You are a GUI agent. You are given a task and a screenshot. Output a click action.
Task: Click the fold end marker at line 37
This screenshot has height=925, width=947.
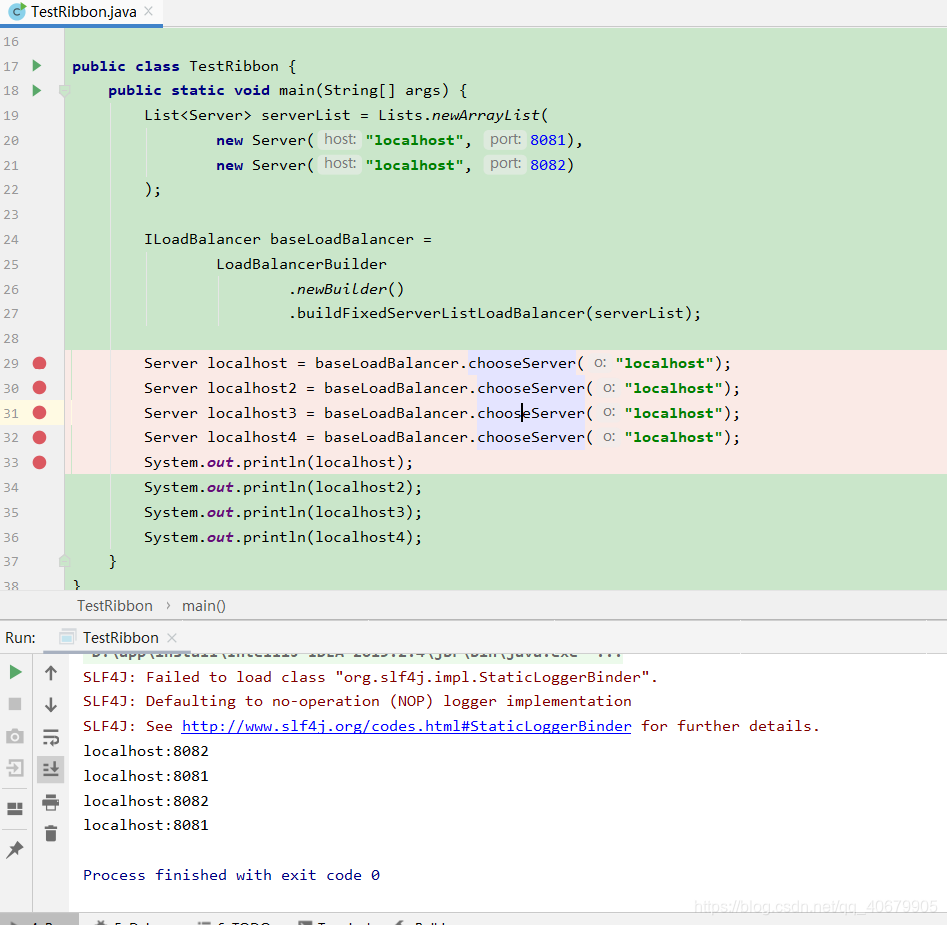pos(65,562)
